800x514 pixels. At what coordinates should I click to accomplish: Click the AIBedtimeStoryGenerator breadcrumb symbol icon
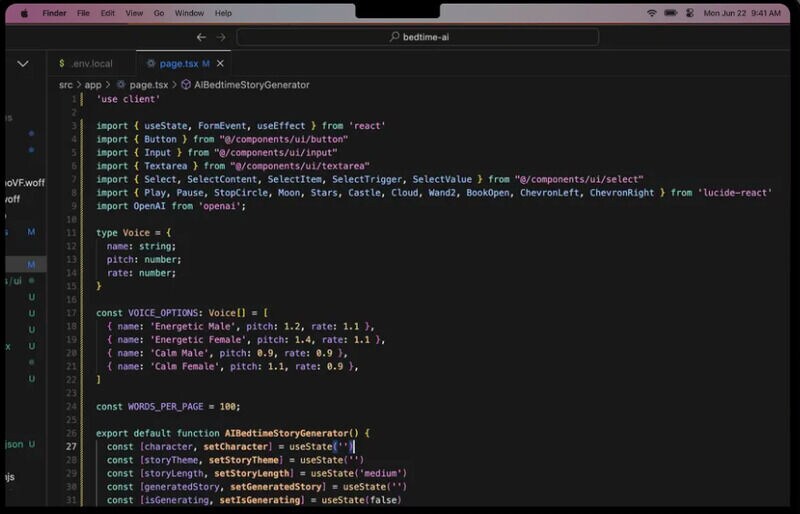pyautogui.click(x=185, y=85)
